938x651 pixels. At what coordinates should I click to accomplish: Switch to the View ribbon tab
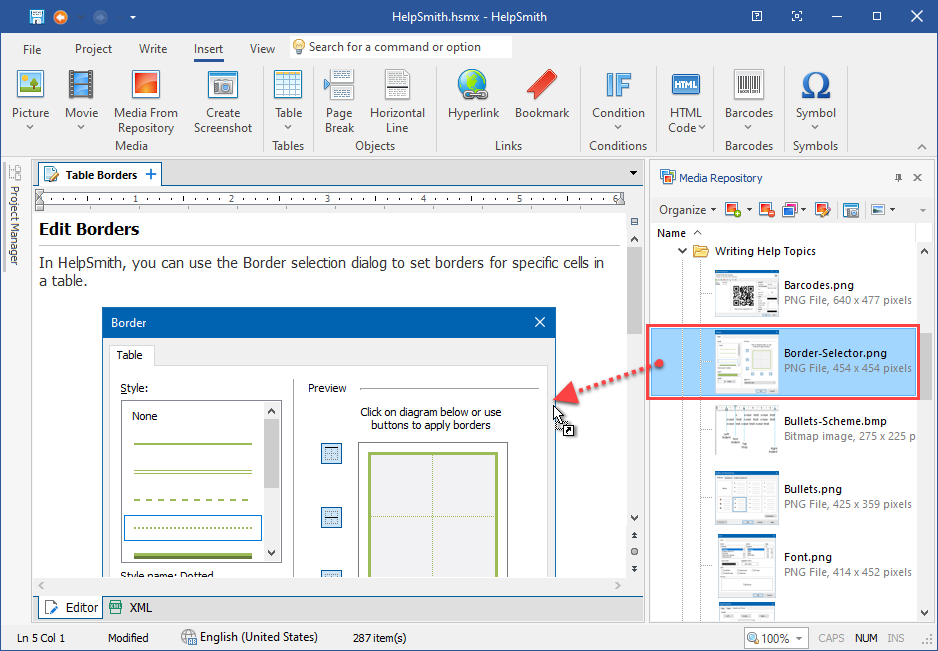coord(262,49)
